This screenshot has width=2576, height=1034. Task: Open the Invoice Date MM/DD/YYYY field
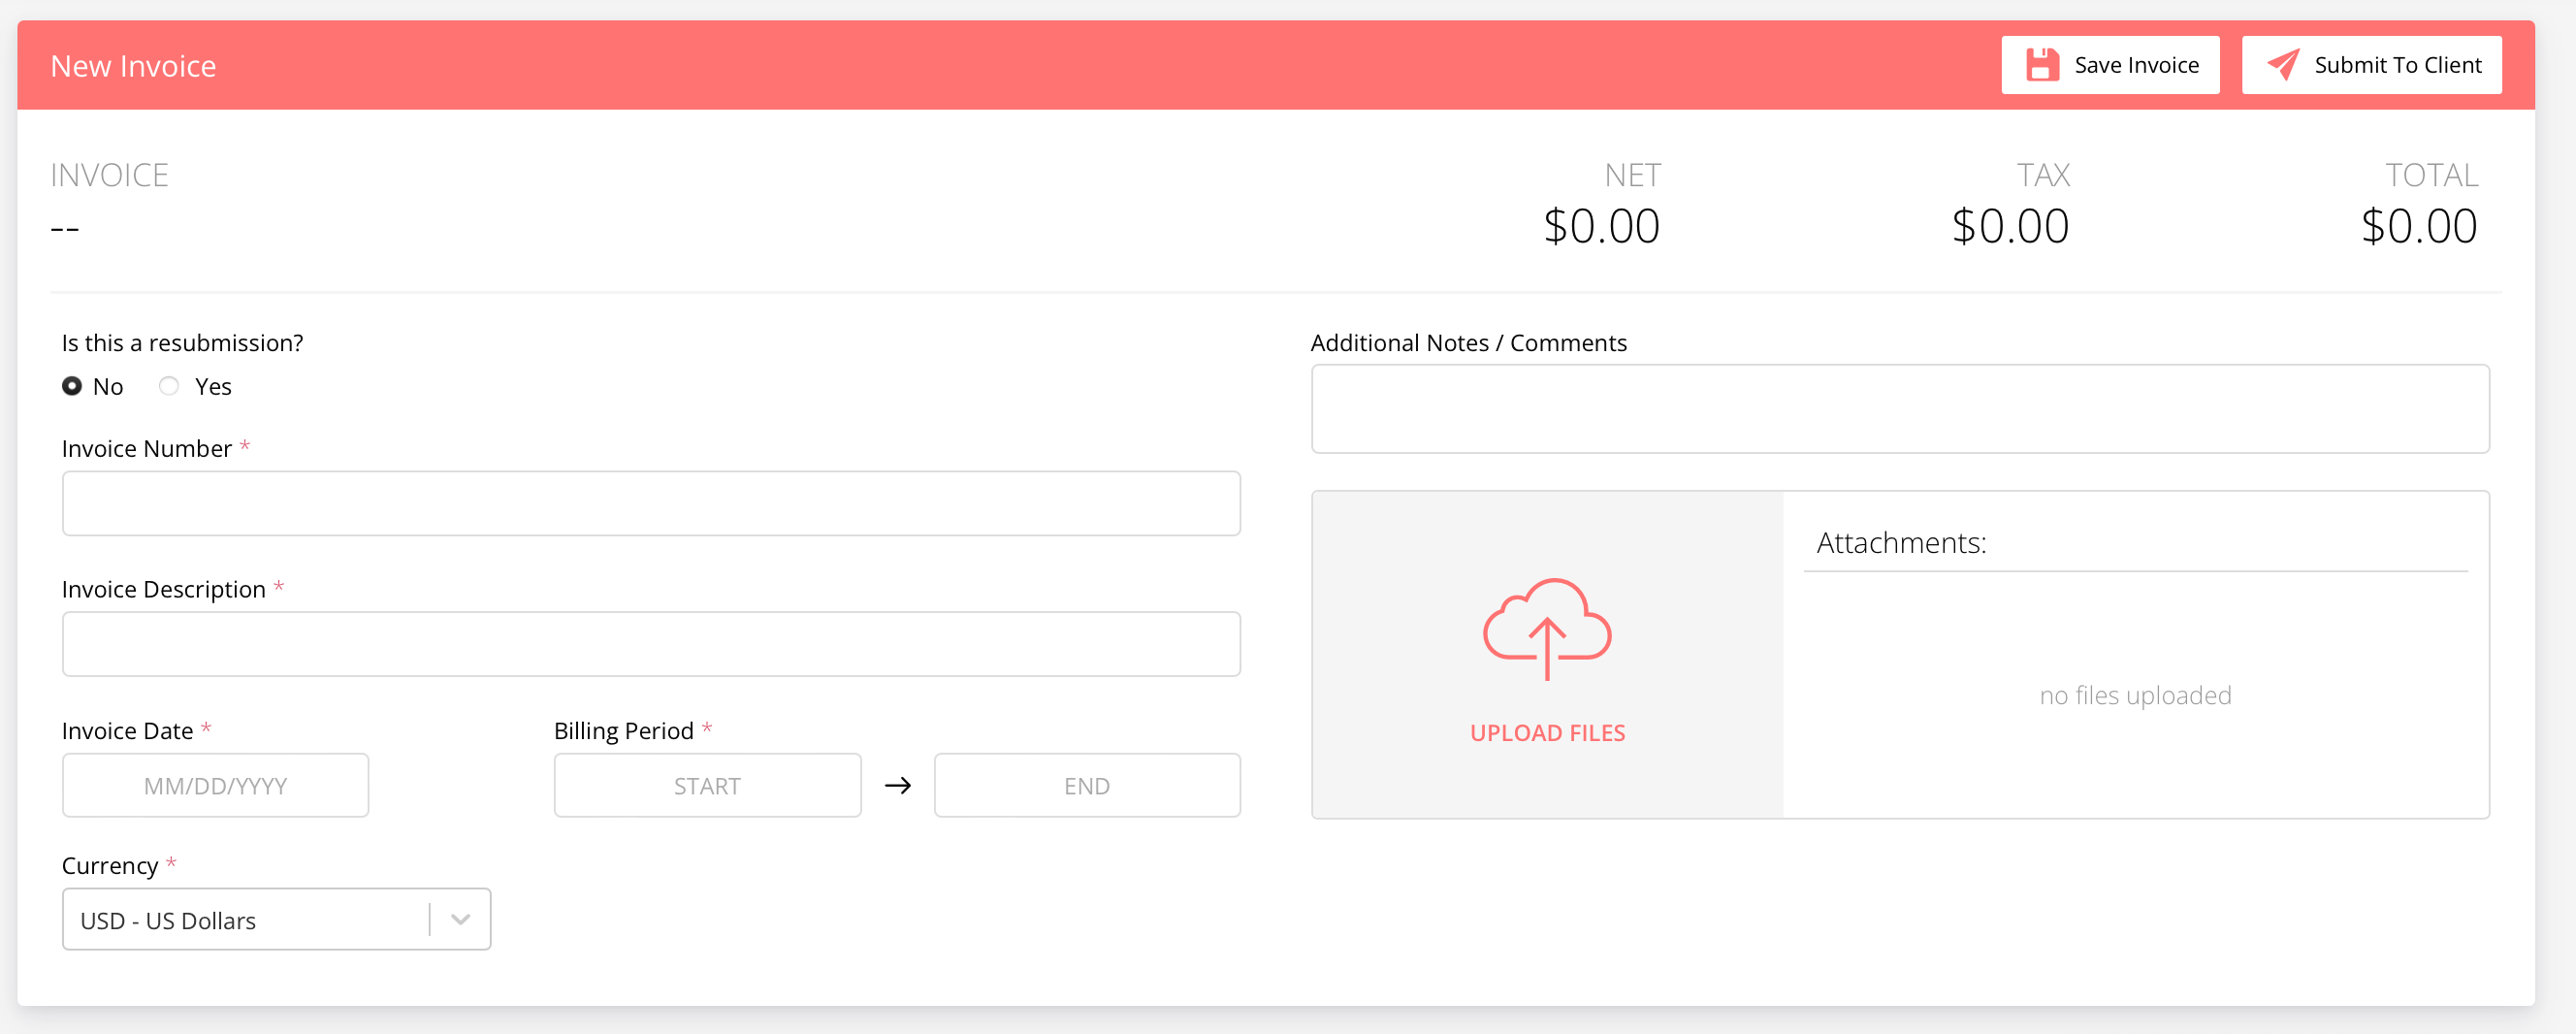point(215,786)
